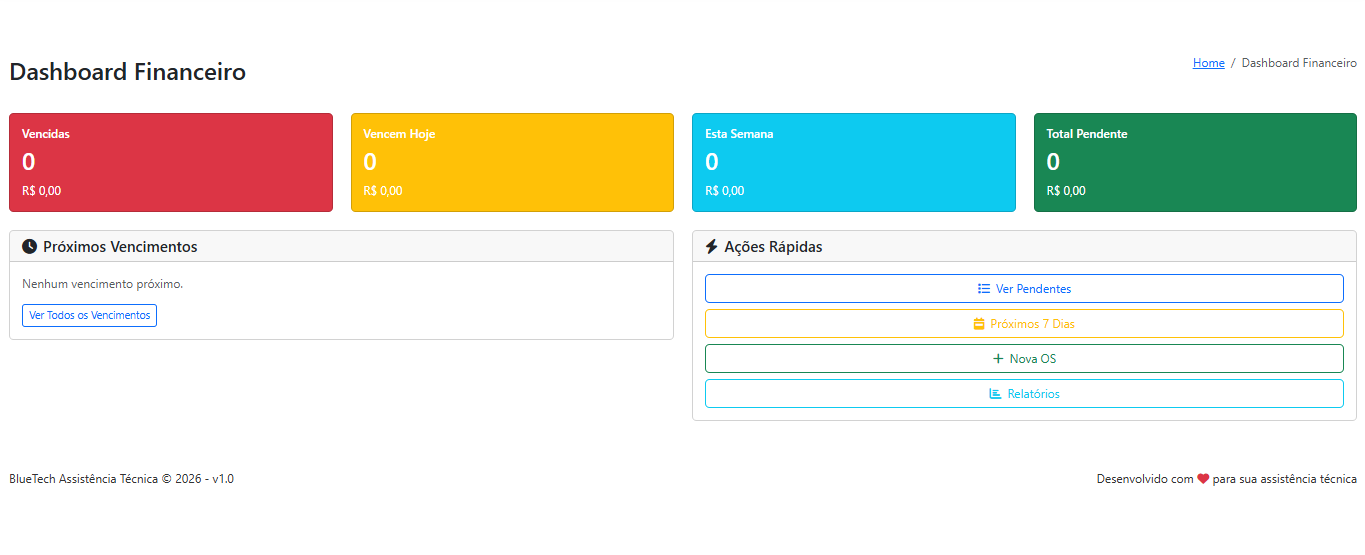Go to Home via breadcrumb link
The height and width of the screenshot is (555, 1365).
(1208, 63)
